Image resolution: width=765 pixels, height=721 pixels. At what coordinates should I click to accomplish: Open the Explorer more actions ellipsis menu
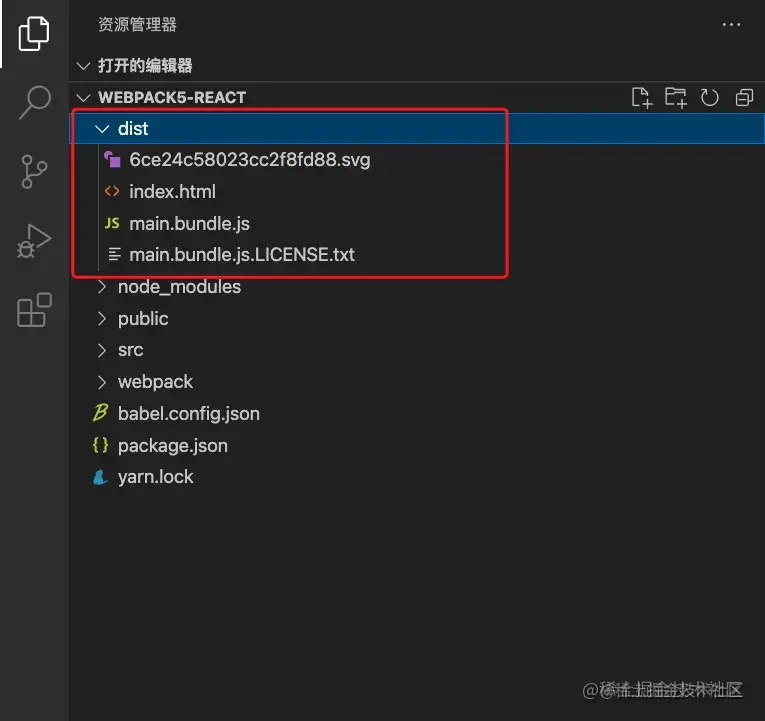[731, 24]
